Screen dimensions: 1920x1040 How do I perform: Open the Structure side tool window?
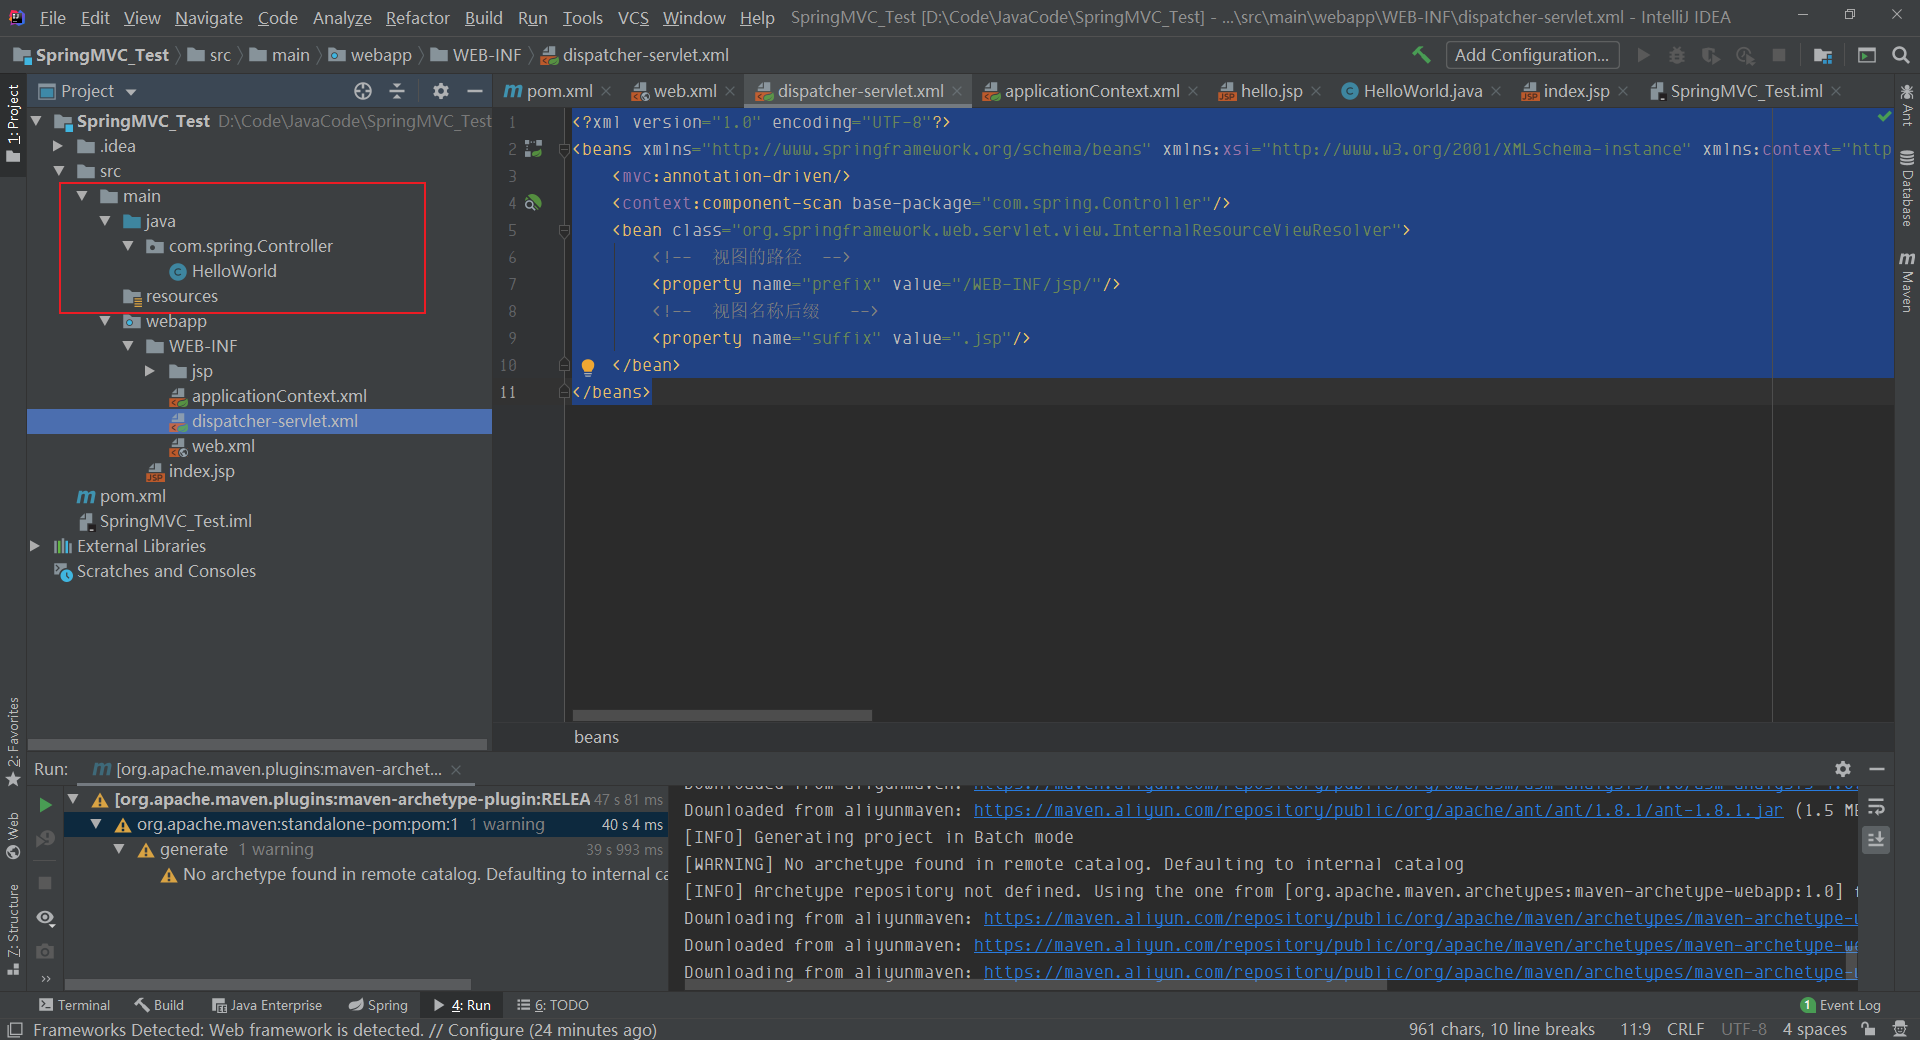[13, 930]
